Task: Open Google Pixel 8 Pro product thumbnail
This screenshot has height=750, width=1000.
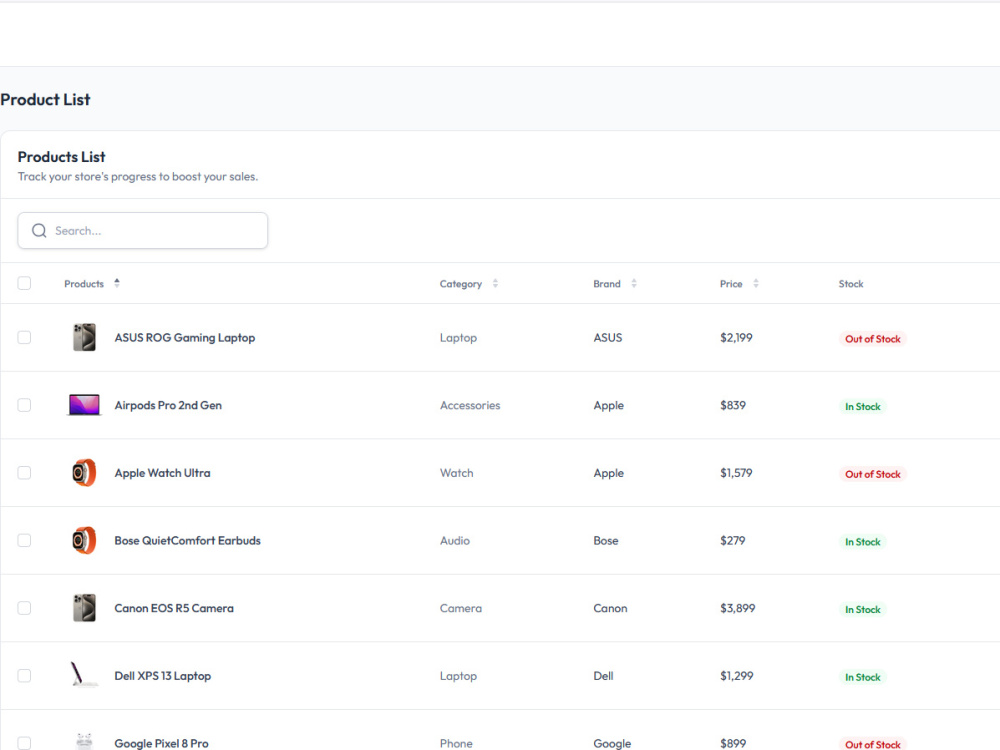Action: 84,741
